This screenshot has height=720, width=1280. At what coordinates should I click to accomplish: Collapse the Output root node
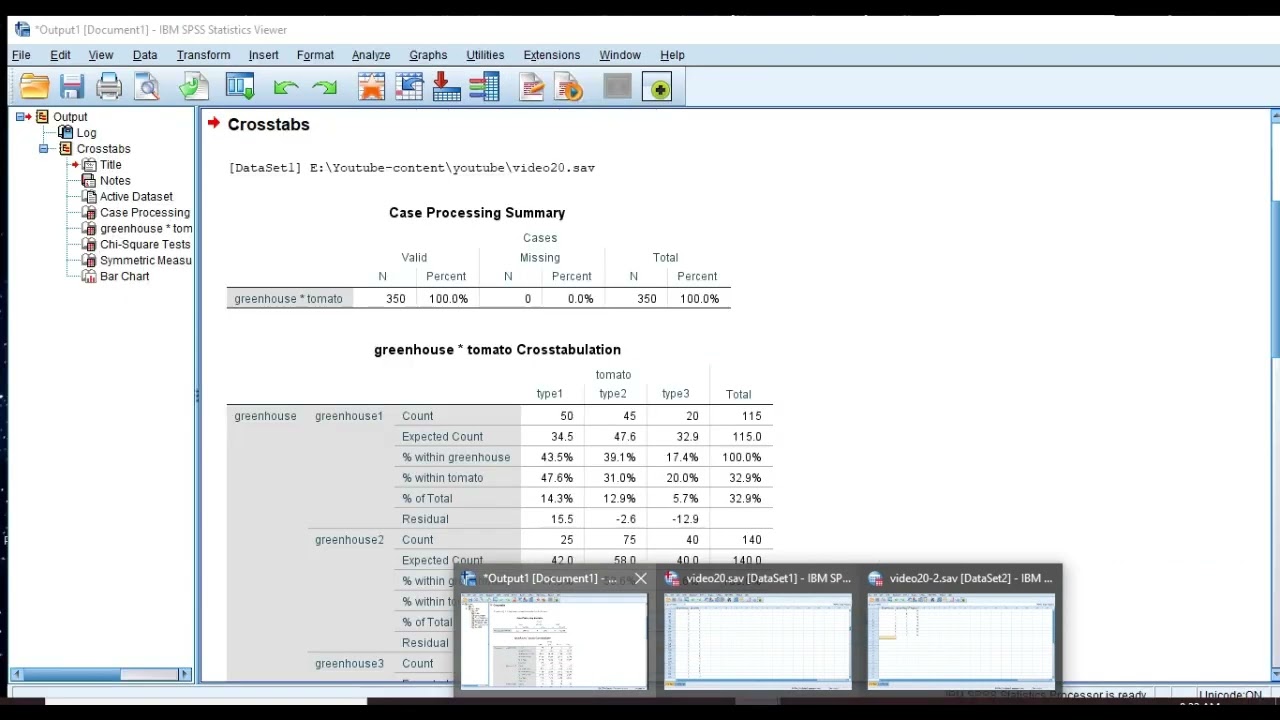coord(20,117)
